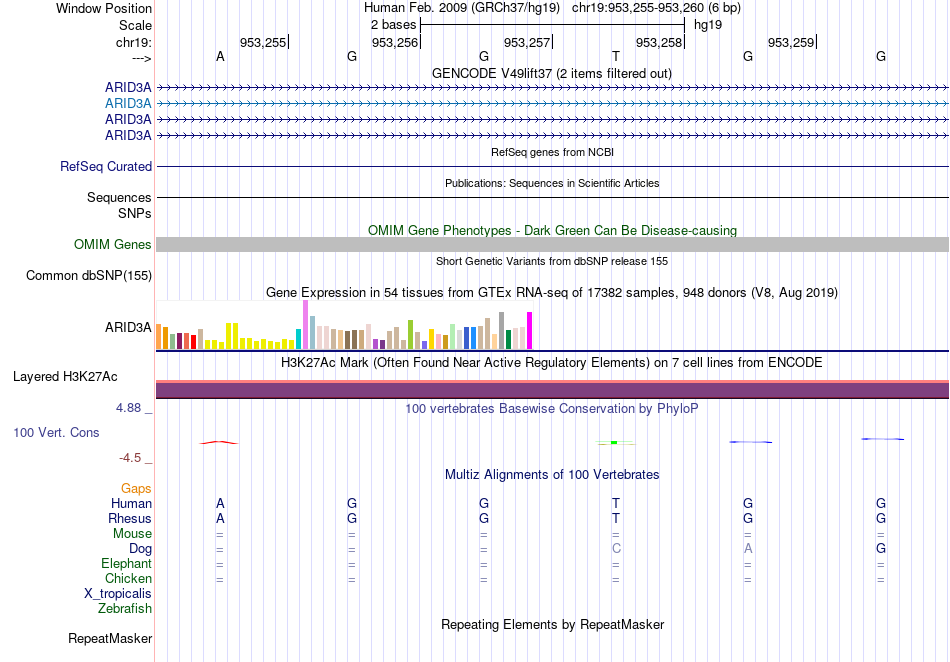Click the C base in the Dog row

tap(616, 549)
